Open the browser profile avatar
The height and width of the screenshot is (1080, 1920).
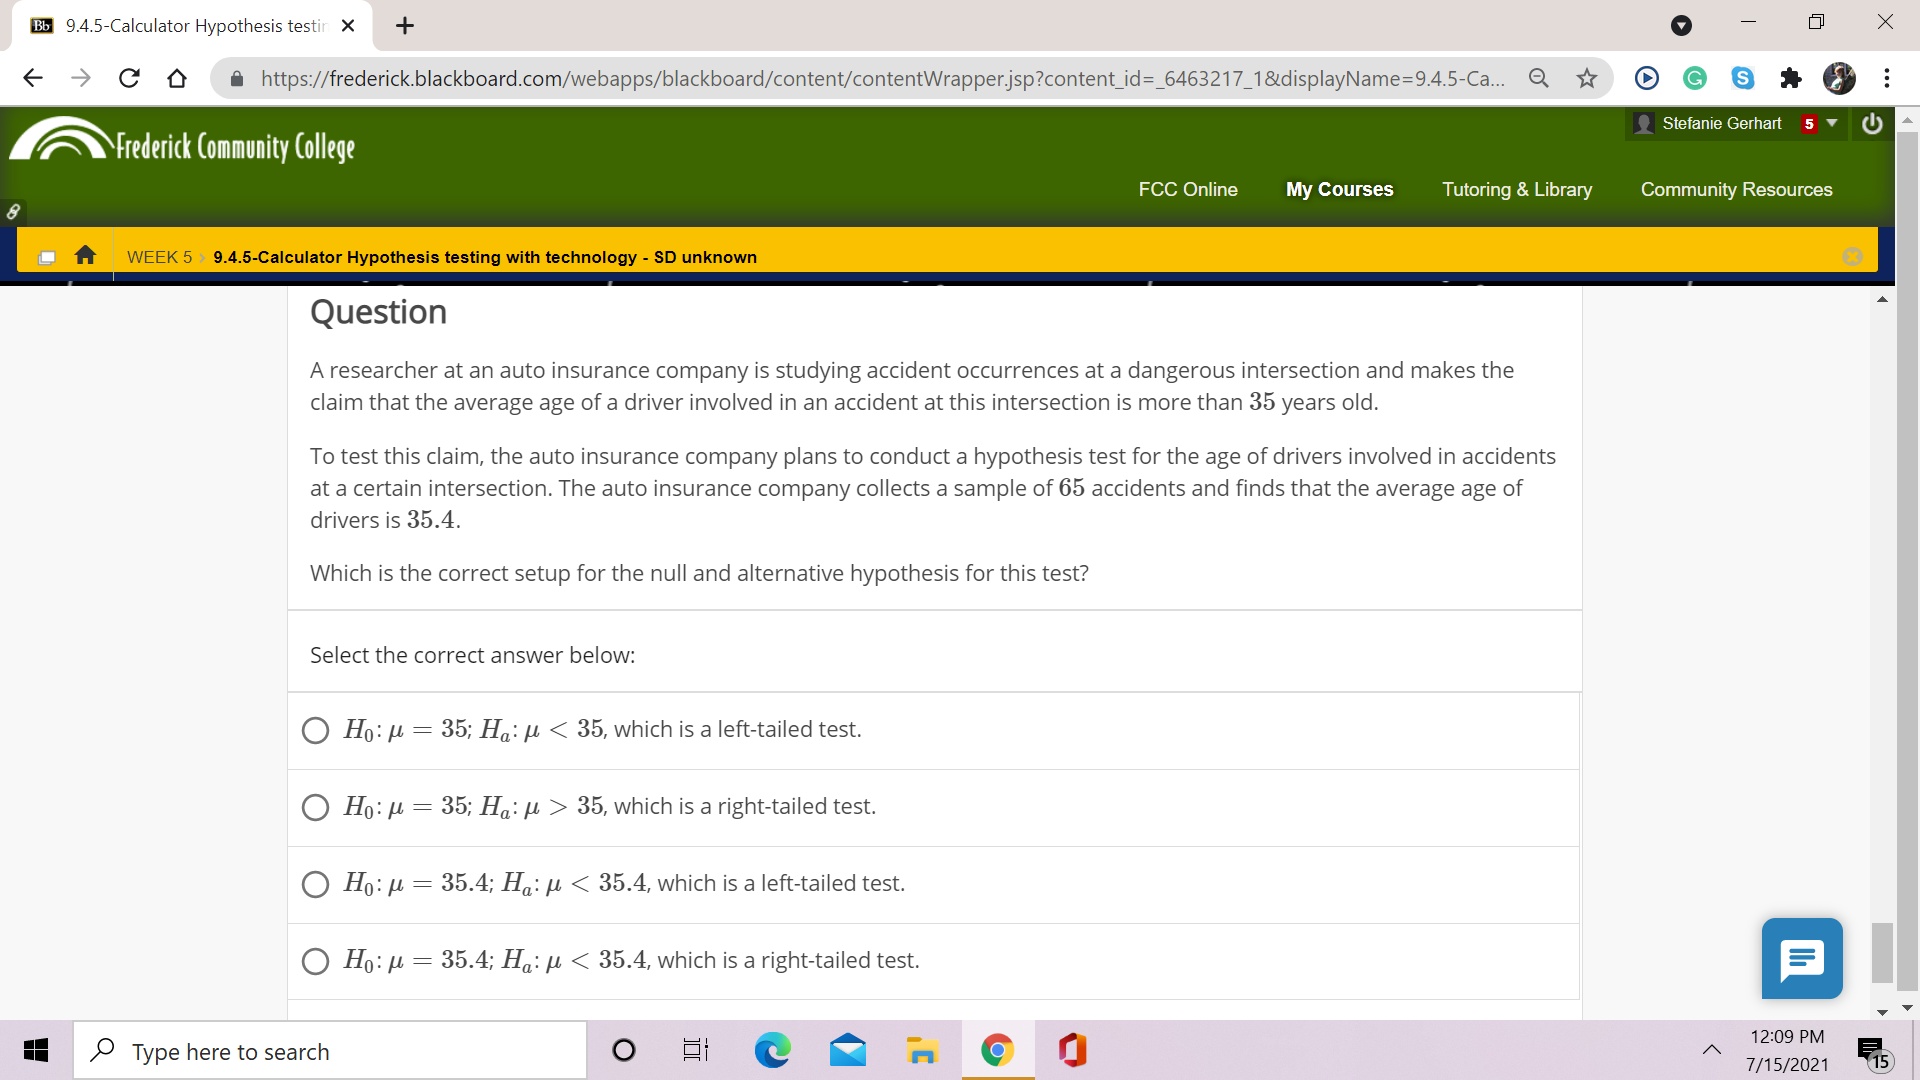(x=1839, y=78)
